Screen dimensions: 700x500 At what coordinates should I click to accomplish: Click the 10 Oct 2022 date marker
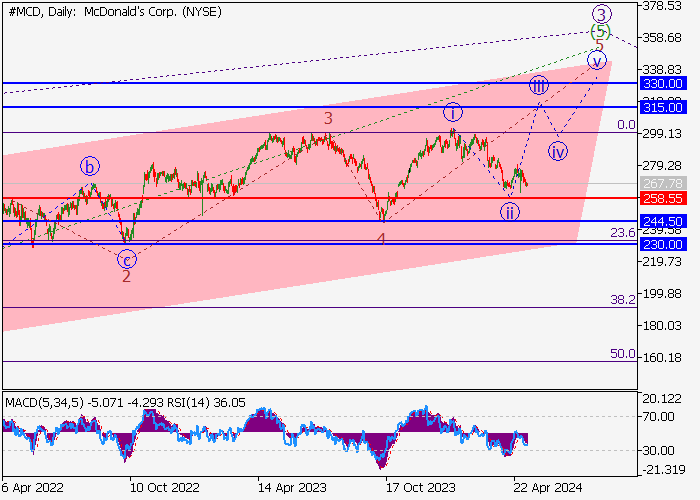[x=163, y=487]
